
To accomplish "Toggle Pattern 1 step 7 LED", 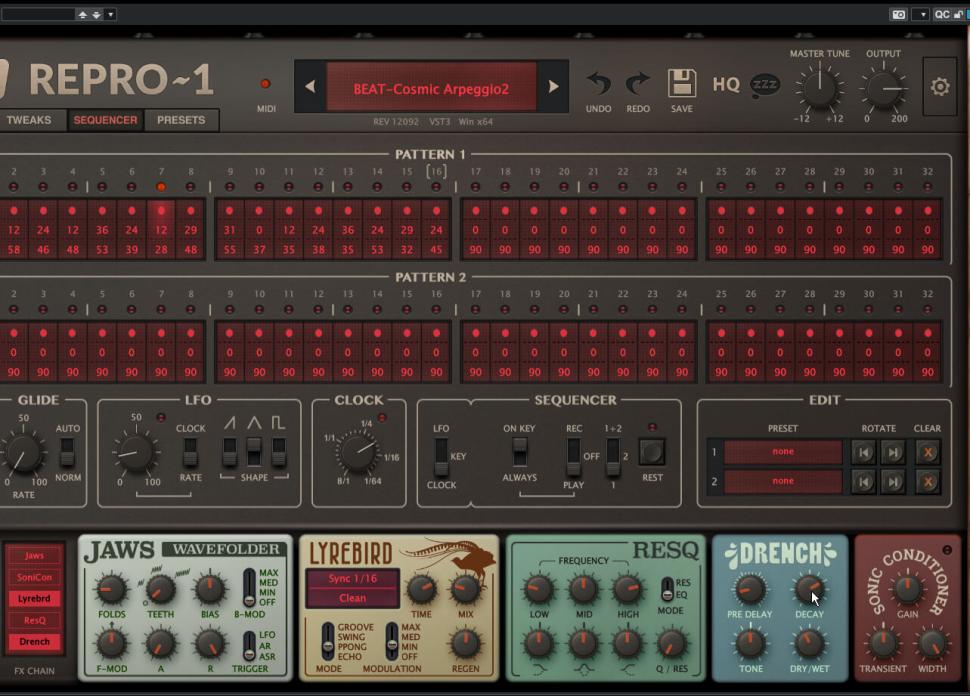I will pos(161,187).
